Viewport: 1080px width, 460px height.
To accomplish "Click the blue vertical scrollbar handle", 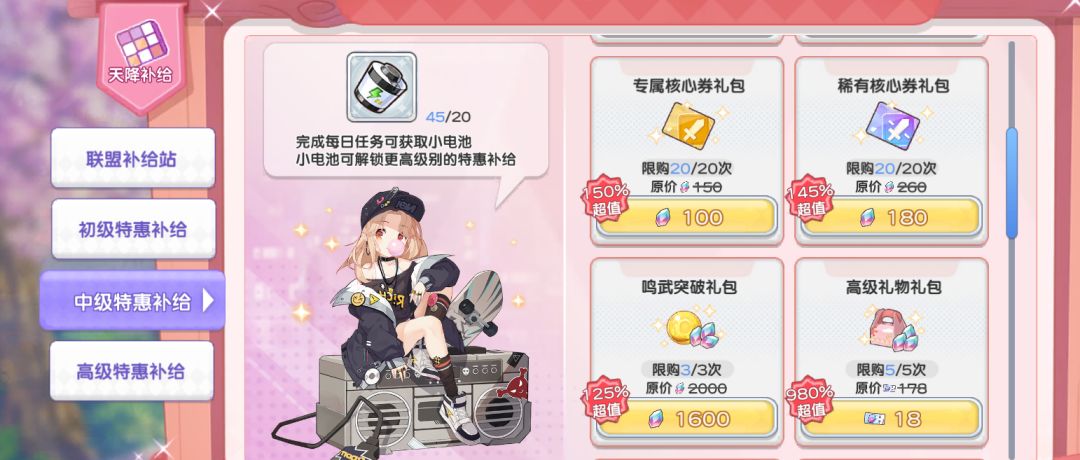I will pyautogui.click(x=1011, y=183).
